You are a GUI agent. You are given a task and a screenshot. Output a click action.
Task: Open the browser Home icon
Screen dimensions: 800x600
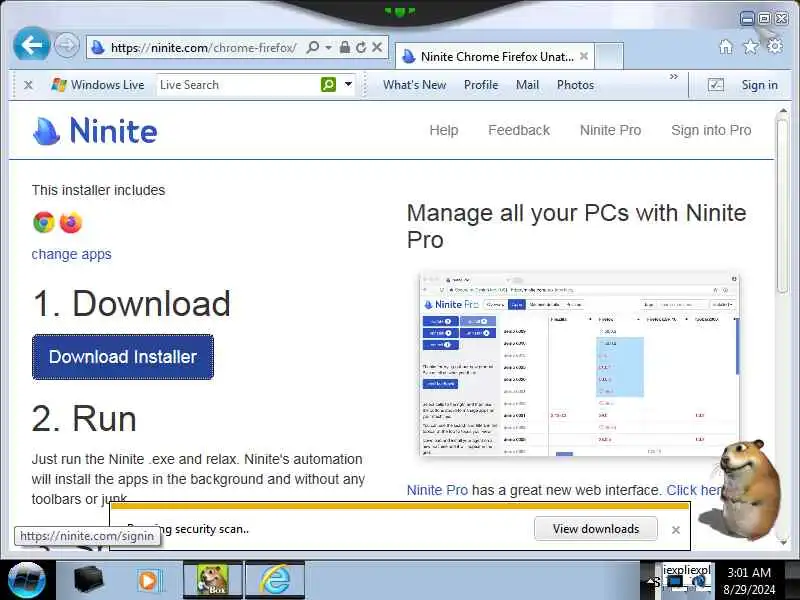pyautogui.click(x=726, y=47)
